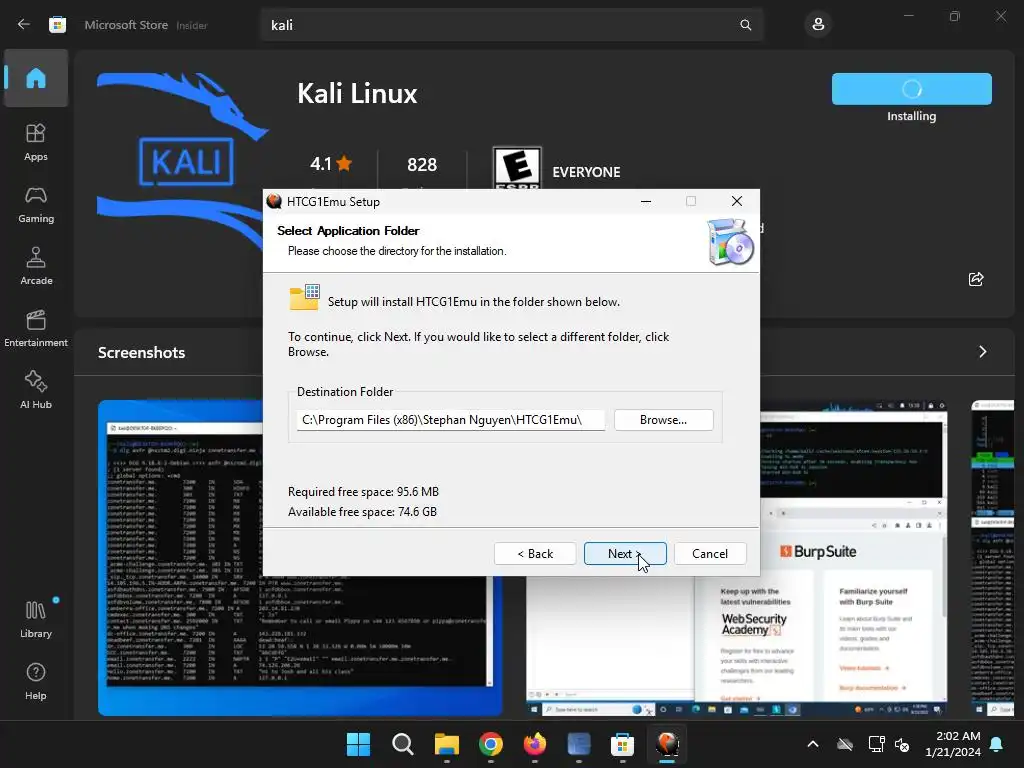Open Windows taskbar Search
Screen dimensions: 1024x768
(x=402, y=744)
